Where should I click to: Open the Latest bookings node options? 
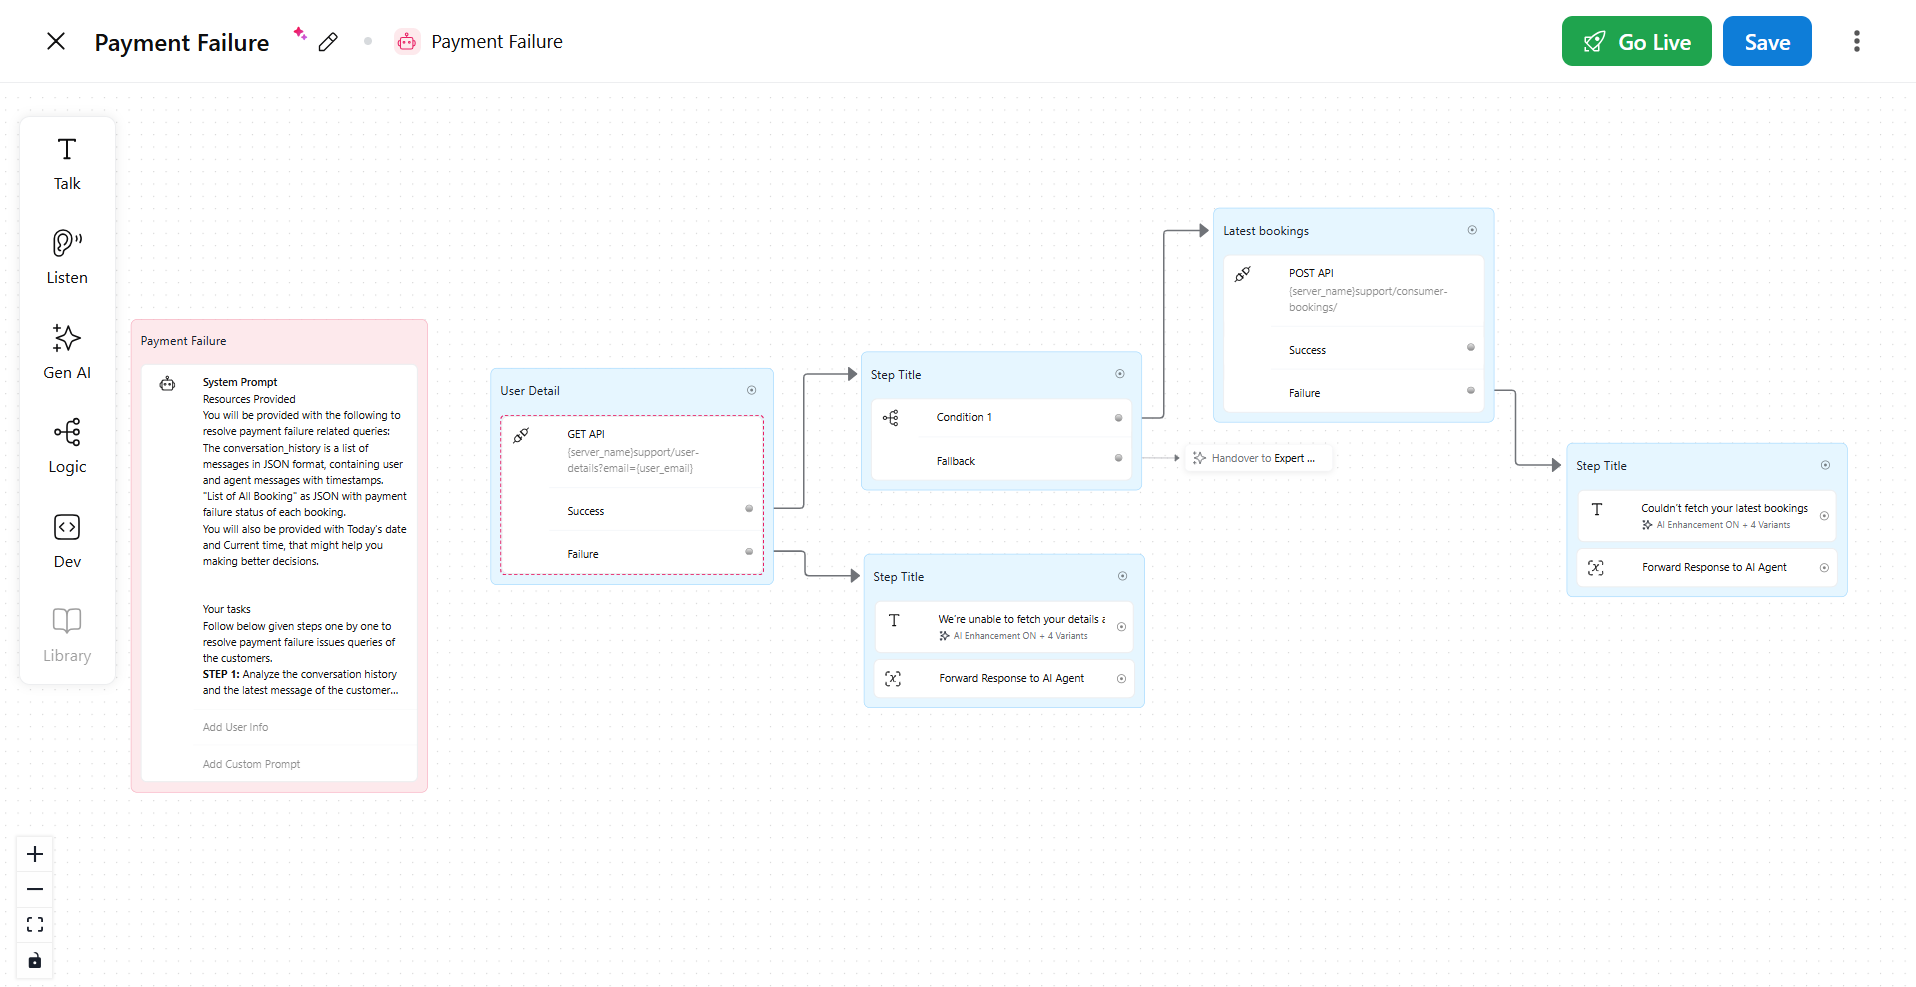coord(1472,230)
